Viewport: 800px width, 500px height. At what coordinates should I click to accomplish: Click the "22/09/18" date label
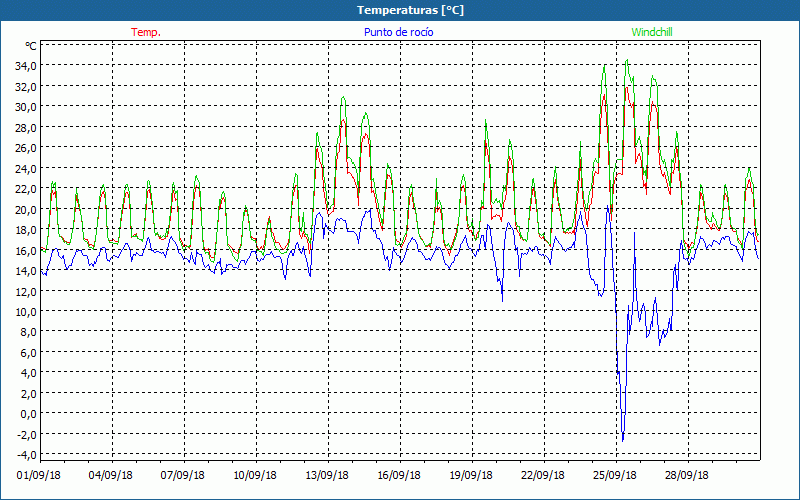pos(543,475)
